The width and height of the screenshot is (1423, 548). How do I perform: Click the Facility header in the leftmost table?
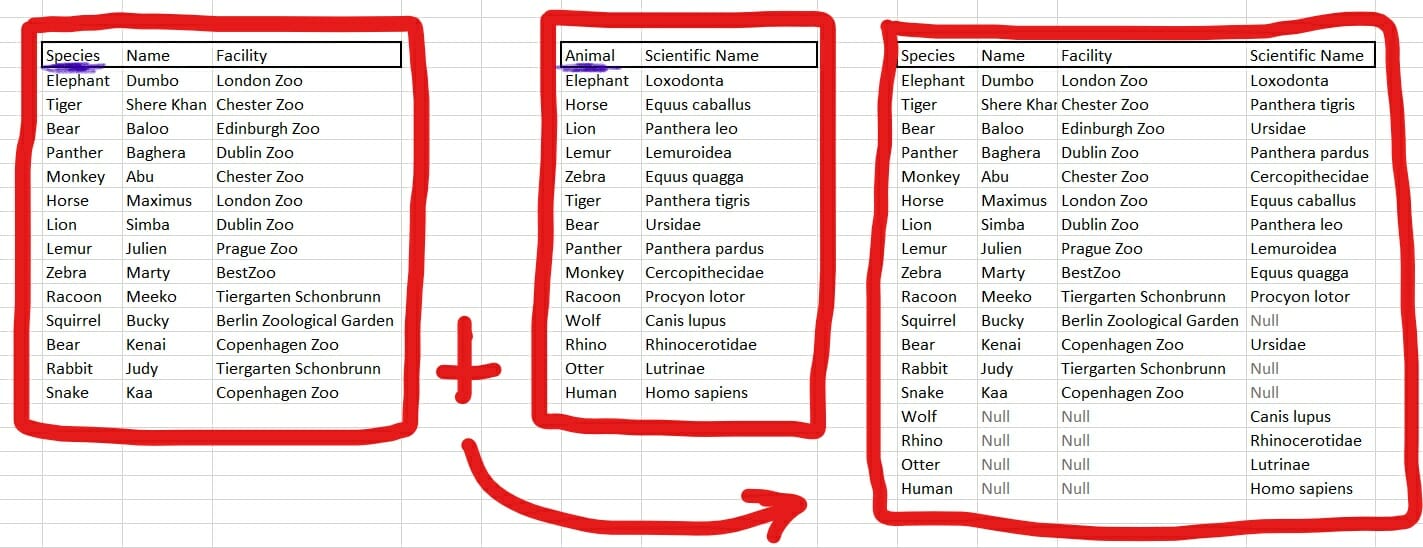[242, 56]
